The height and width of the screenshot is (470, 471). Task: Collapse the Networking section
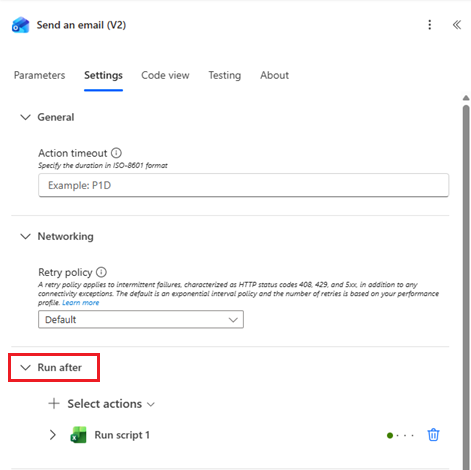point(26,236)
